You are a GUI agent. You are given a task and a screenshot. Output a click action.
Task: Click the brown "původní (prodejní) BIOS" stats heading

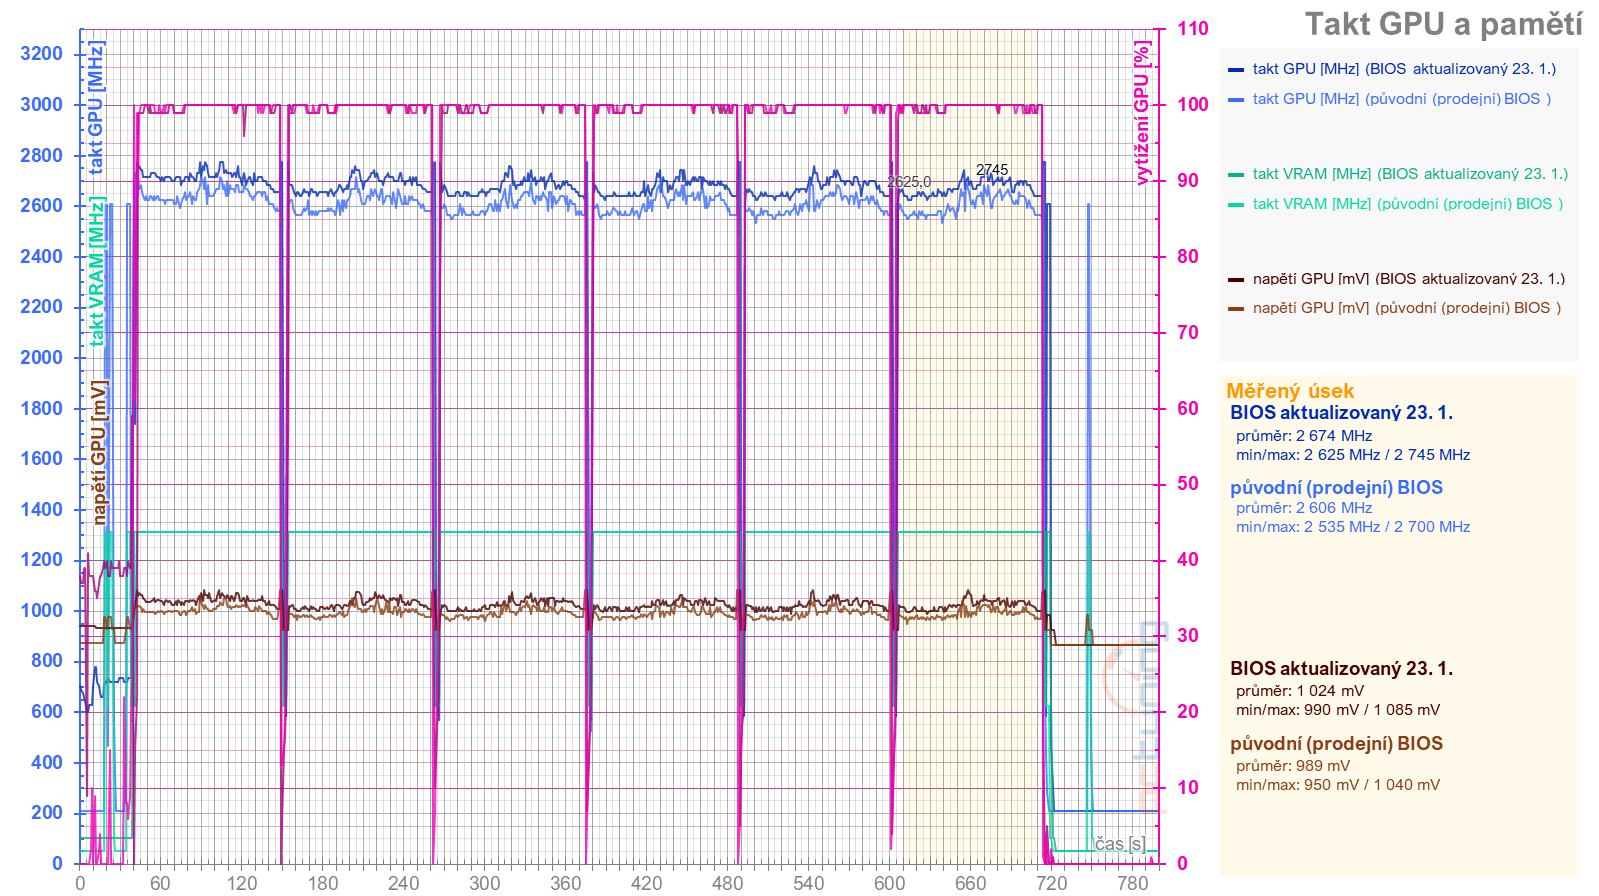[1336, 744]
